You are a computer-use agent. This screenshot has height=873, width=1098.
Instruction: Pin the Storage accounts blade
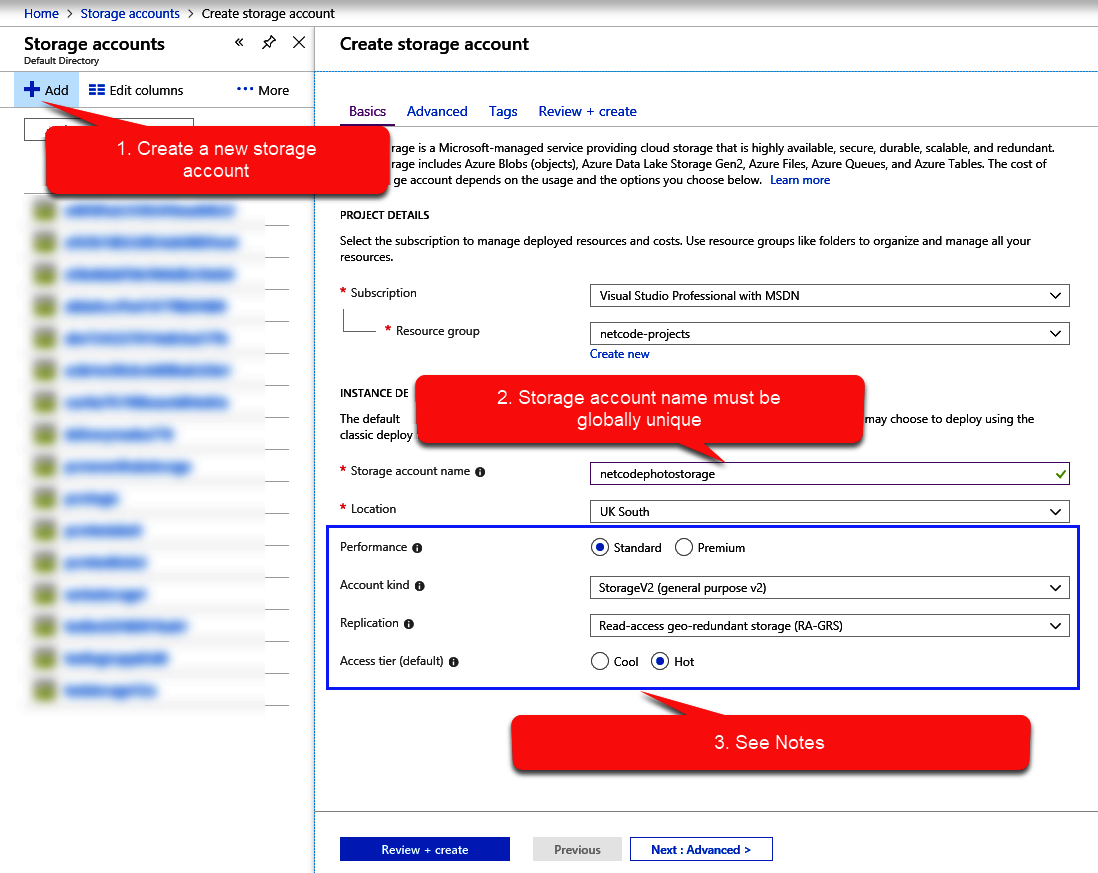tap(269, 42)
